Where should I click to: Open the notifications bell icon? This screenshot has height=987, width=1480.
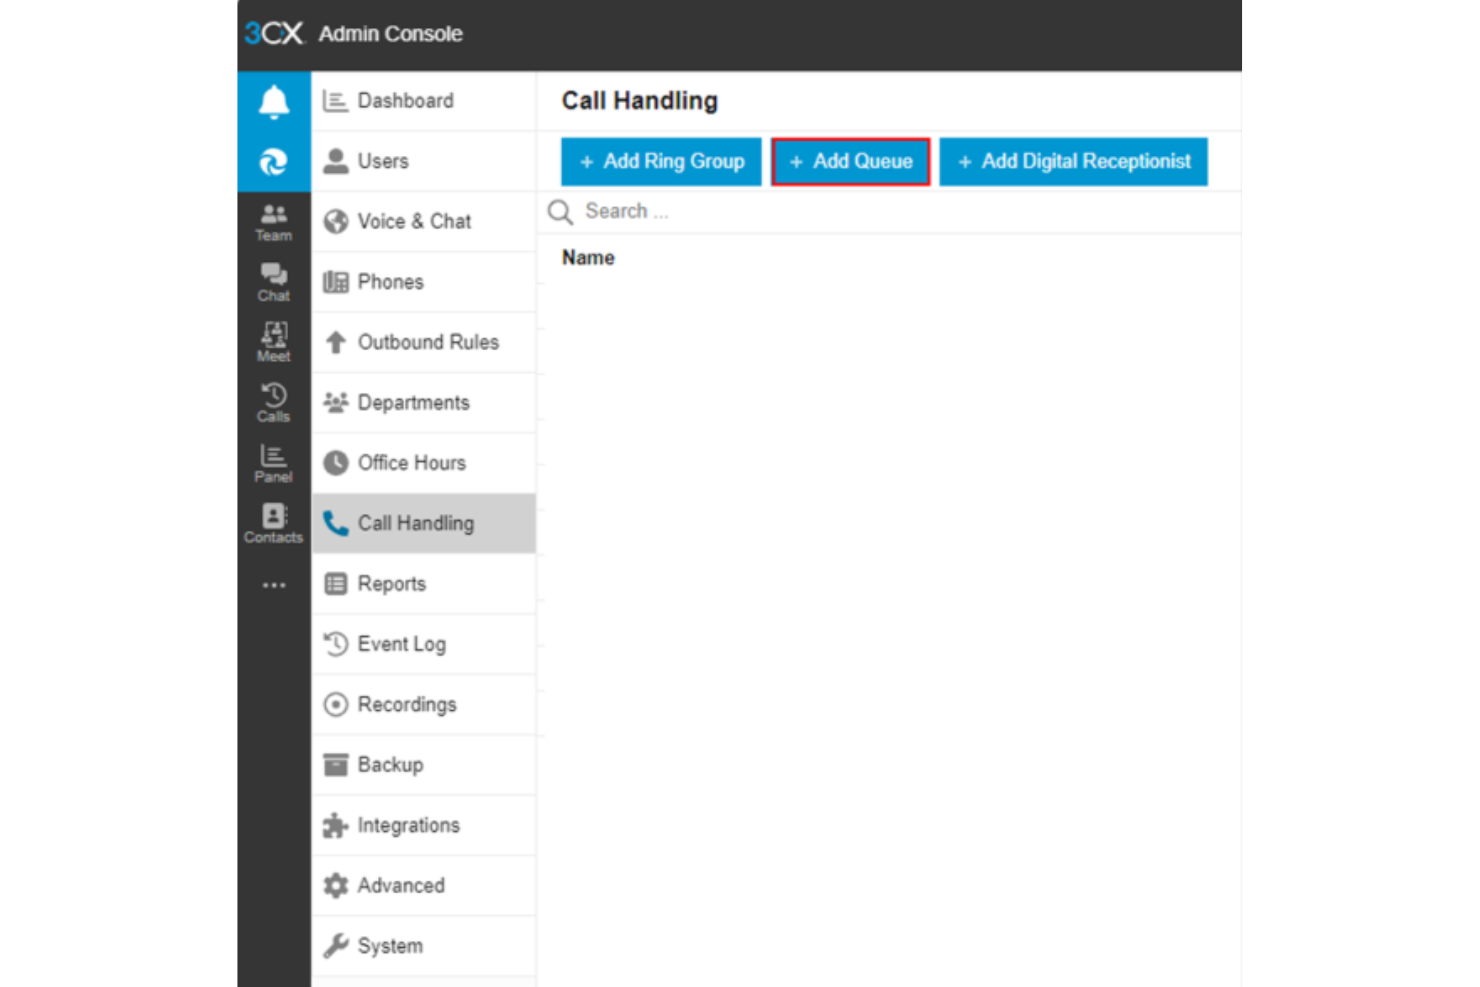click(272, 100)
